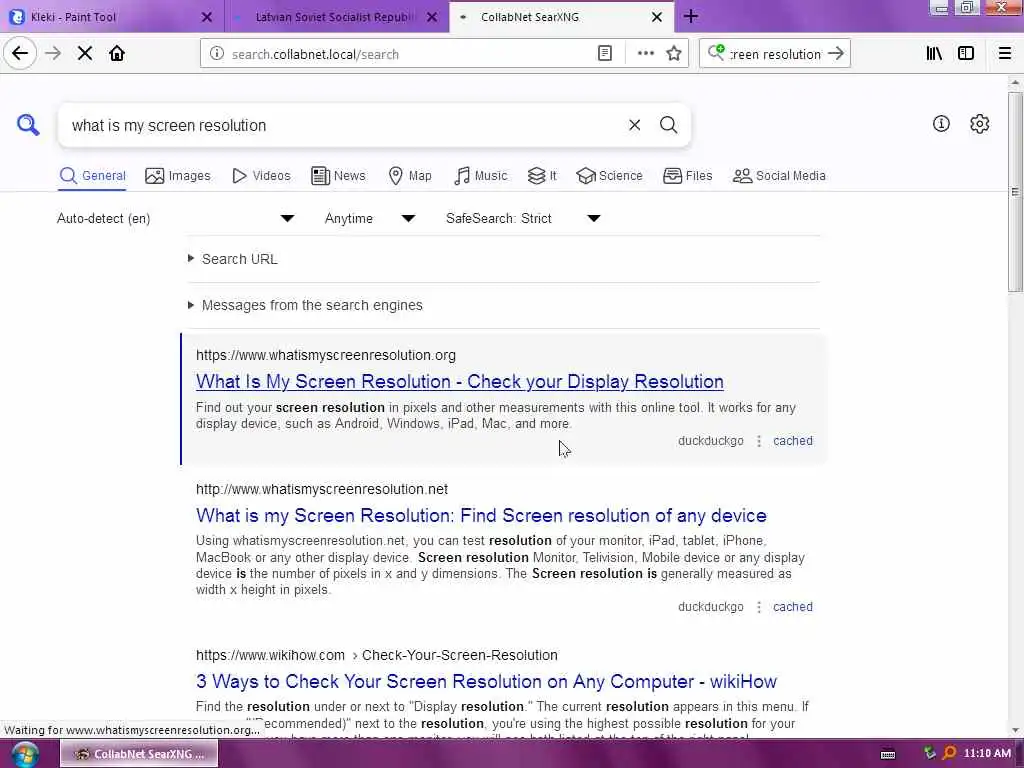Click the browser search box magnifier icon

pos(716,53)
